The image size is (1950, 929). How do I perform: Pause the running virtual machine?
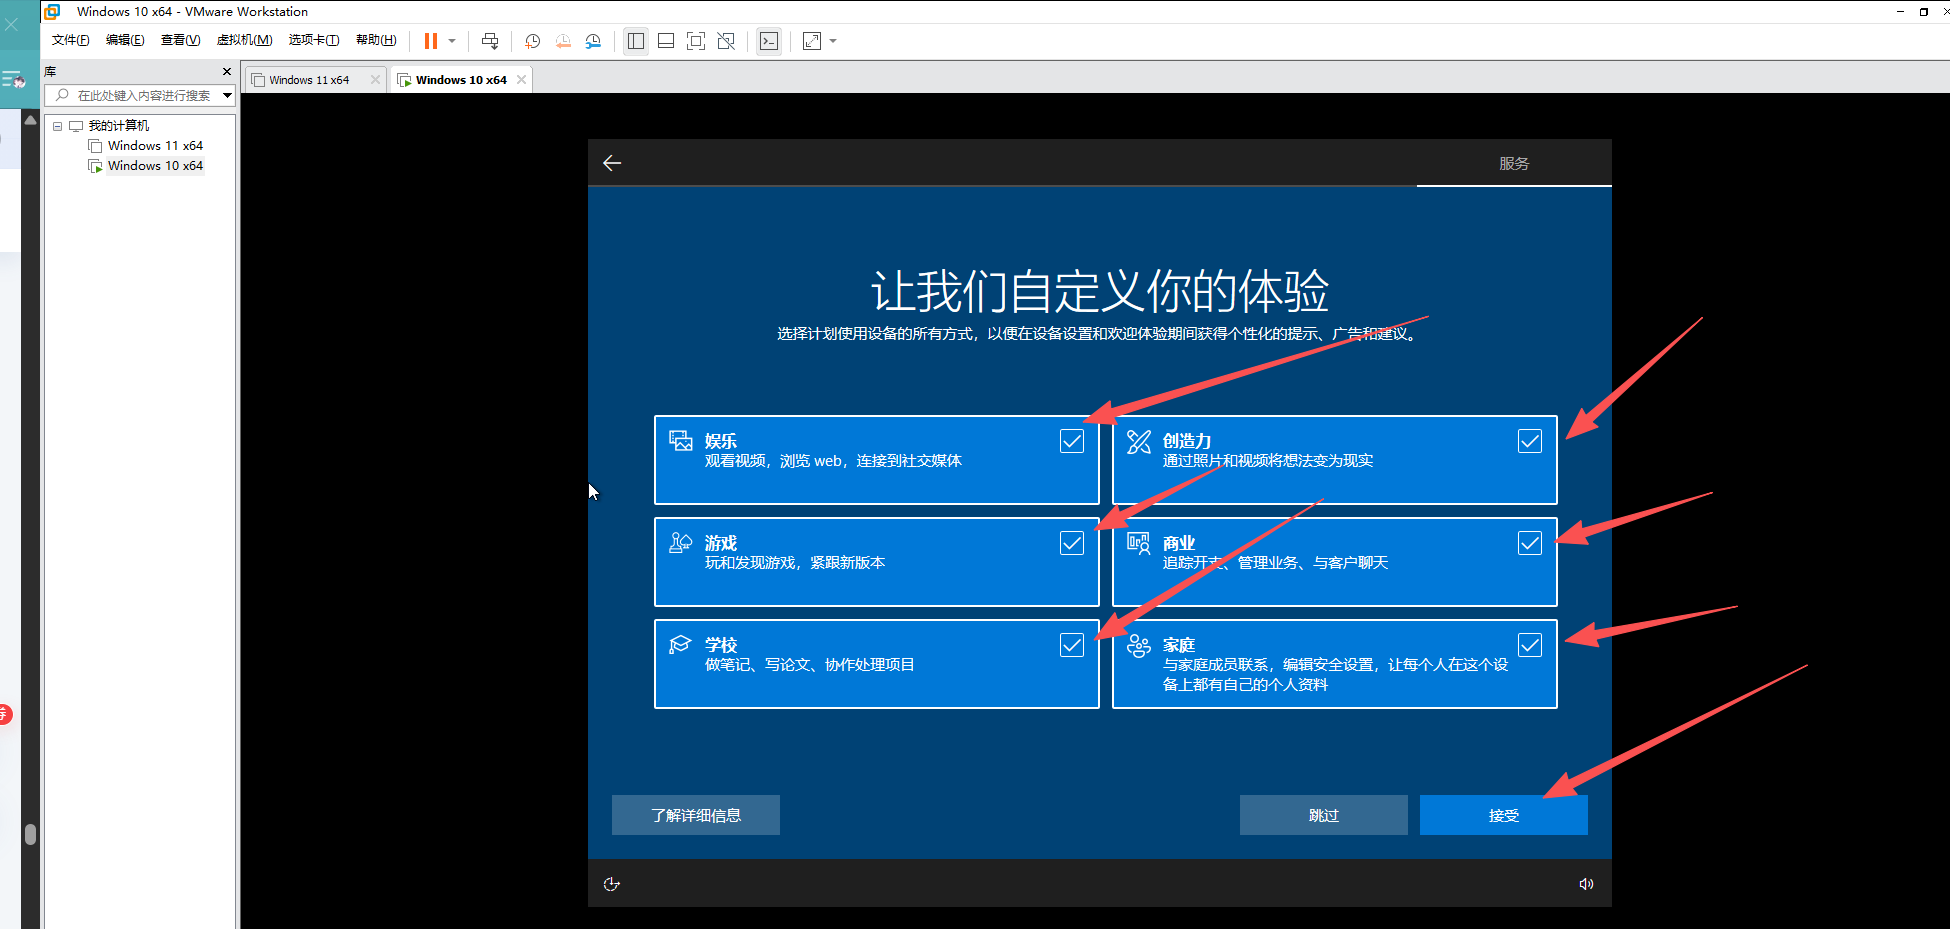[431, 41]
